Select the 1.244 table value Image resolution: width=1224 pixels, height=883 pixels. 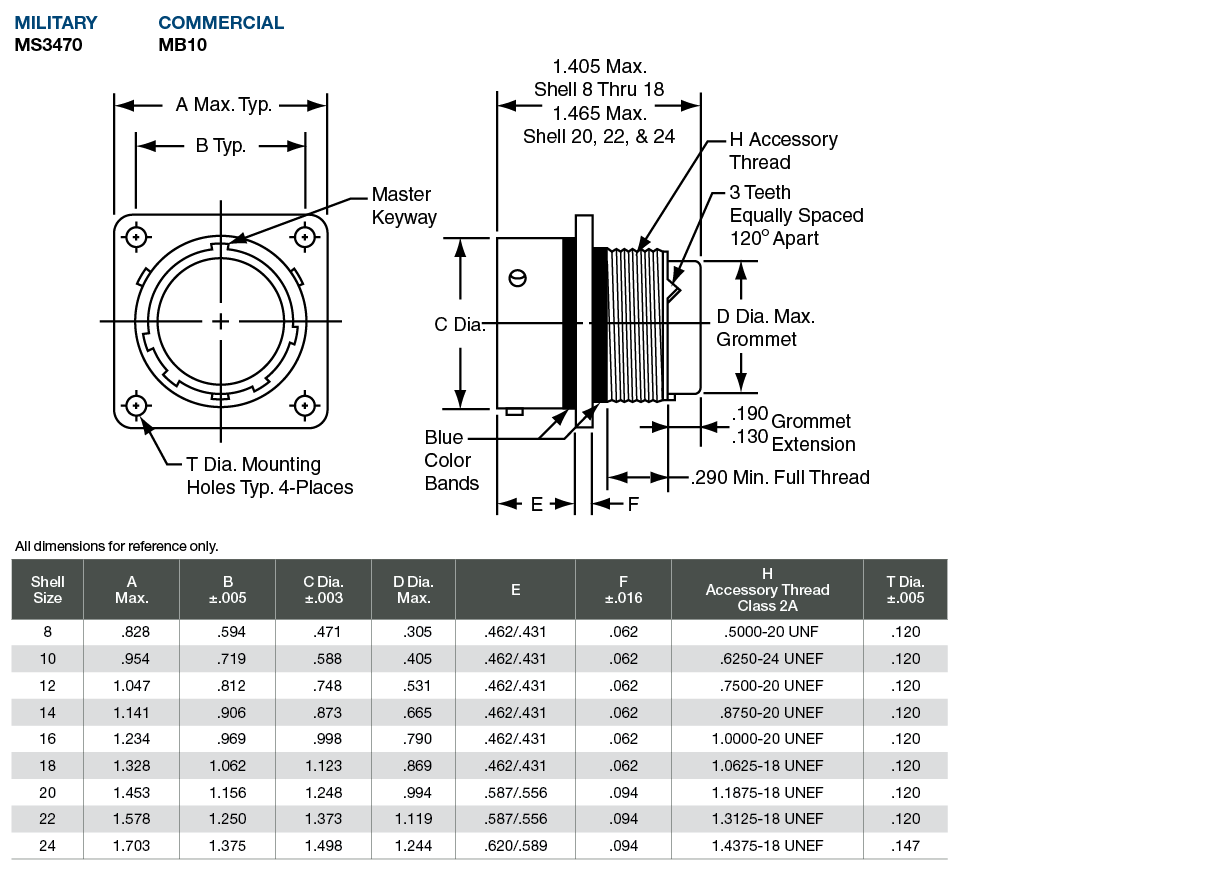(x=414, y=846)
